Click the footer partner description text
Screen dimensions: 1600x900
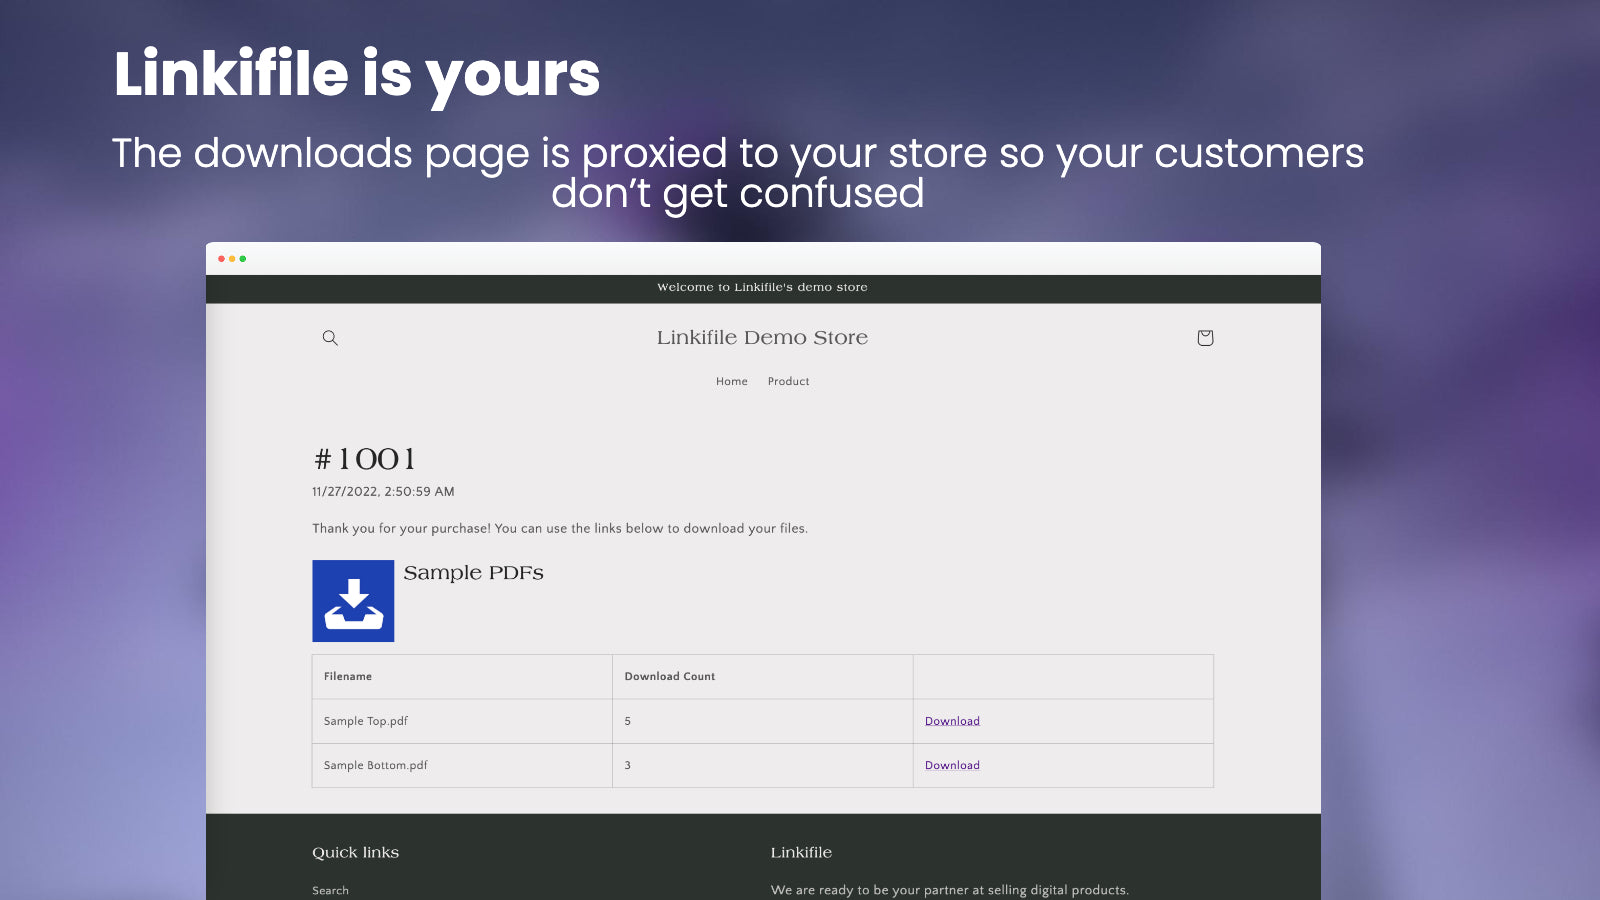click(950, 890)
